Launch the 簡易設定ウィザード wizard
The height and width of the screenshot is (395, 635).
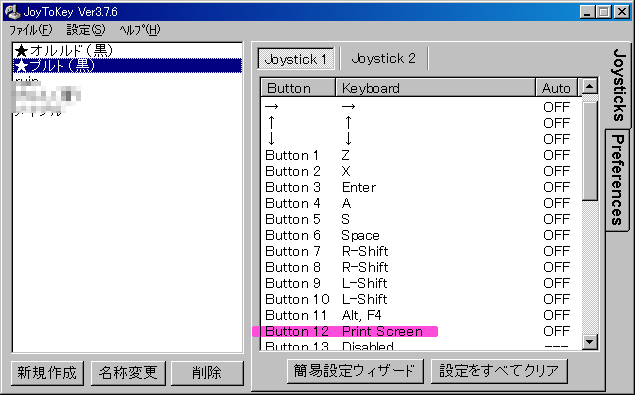tap(355, 371)
